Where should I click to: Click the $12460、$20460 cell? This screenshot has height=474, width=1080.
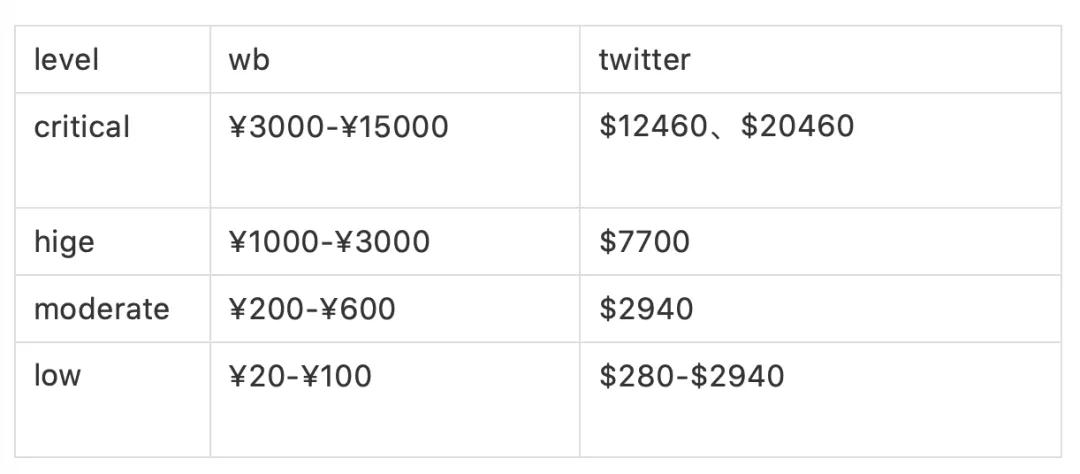pos(726,126)
